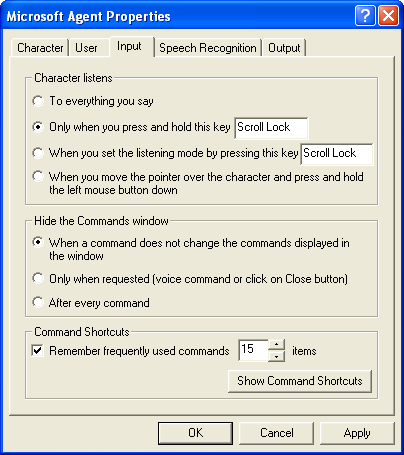The width and height of the screenshot is (404, 455).
Task: Click the press-and-hold key Scroll Lock field
Action: point(271,128)
